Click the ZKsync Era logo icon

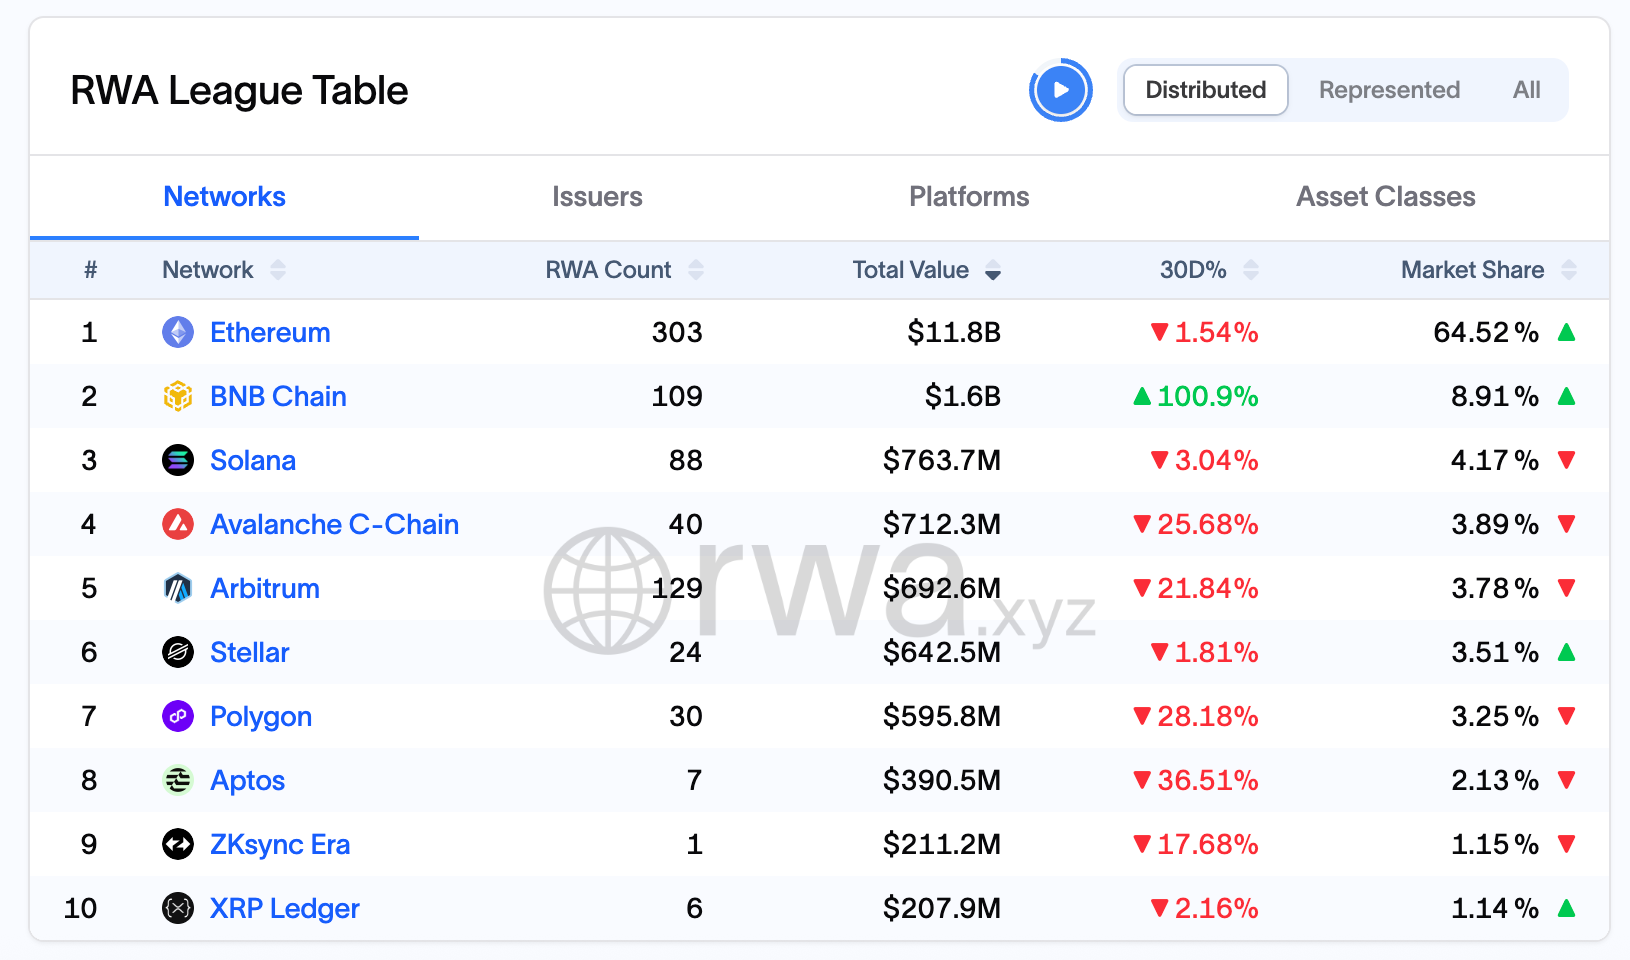point(178,844)
